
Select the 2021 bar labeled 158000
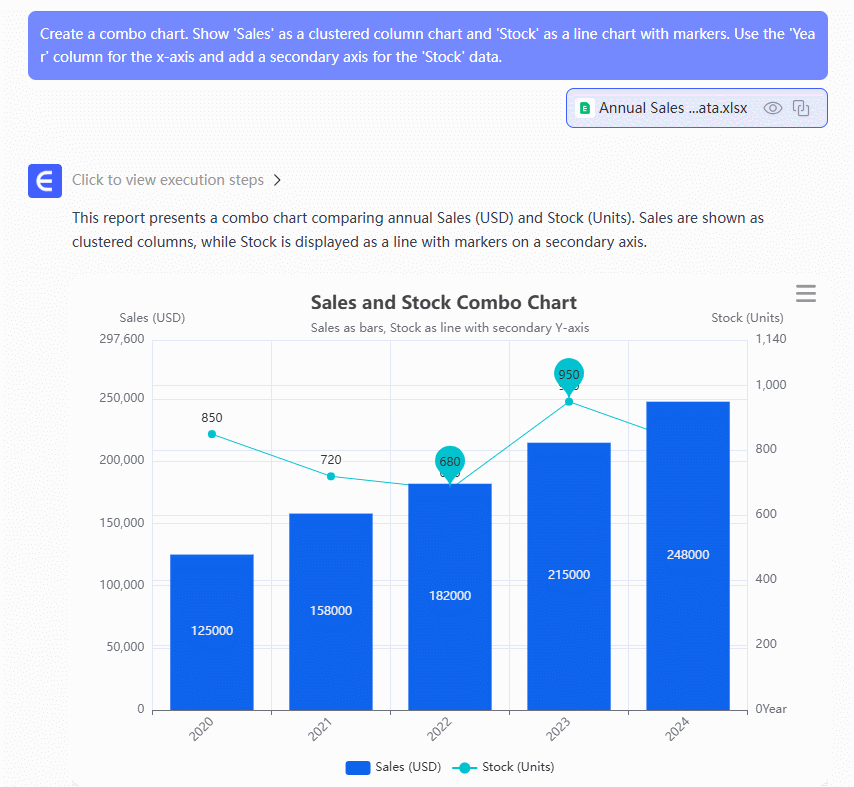coord(330,611)
